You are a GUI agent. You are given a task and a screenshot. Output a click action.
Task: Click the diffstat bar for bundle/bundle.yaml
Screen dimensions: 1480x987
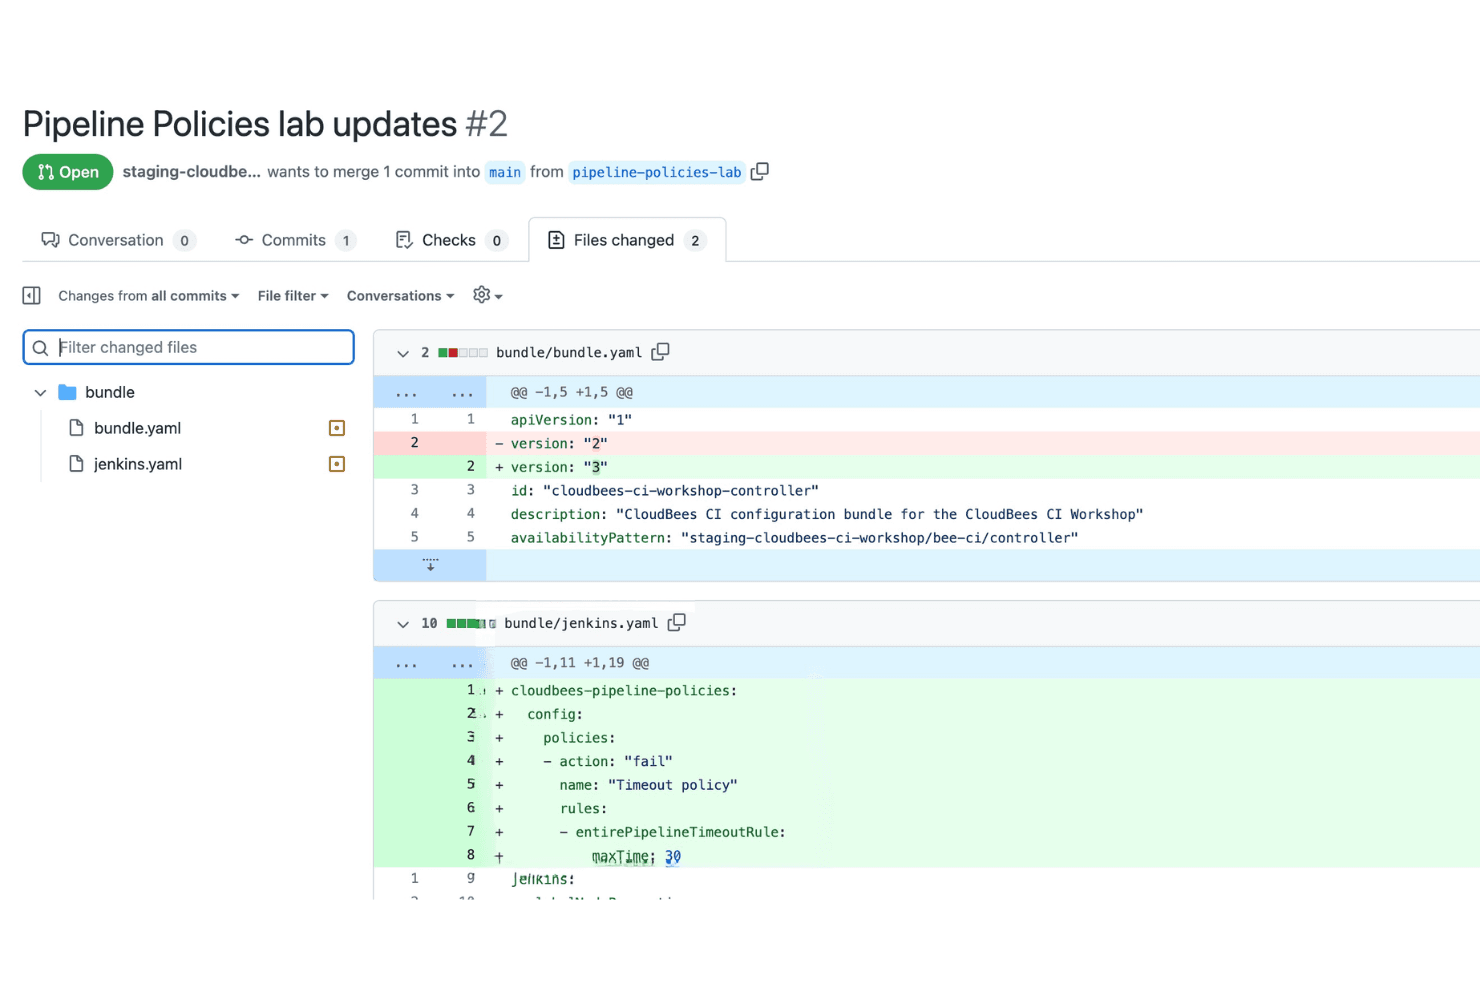463,353
